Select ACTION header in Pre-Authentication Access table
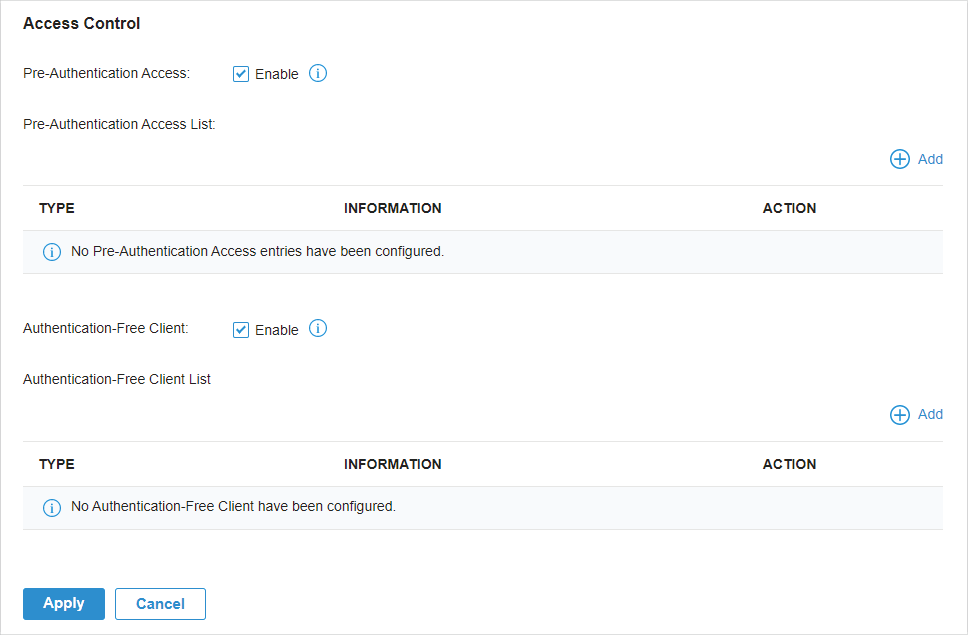This screenshot has height=635, width=968. point(789,208)
